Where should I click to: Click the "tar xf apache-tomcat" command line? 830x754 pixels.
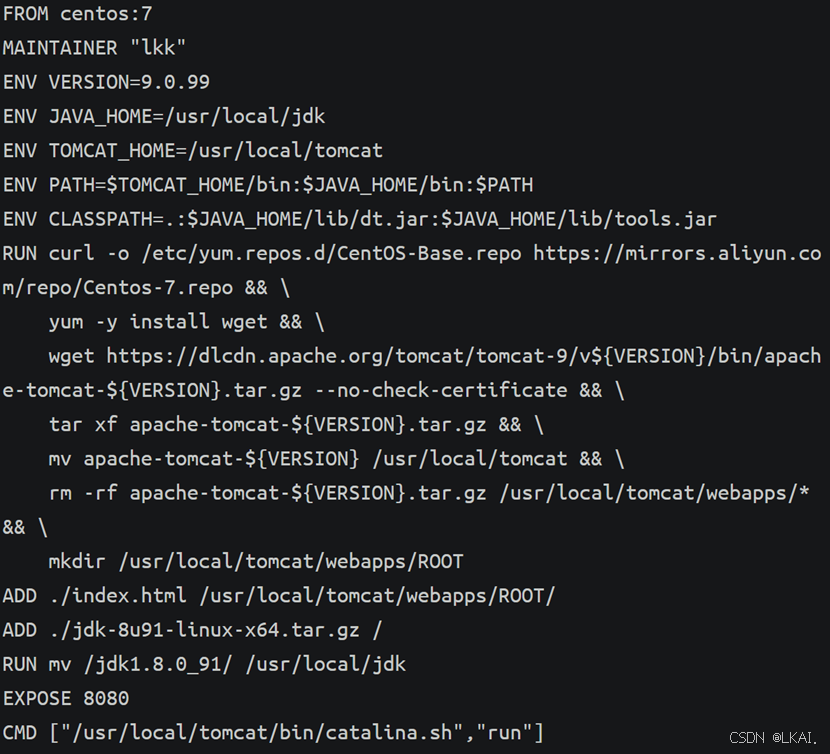point(296,424)
